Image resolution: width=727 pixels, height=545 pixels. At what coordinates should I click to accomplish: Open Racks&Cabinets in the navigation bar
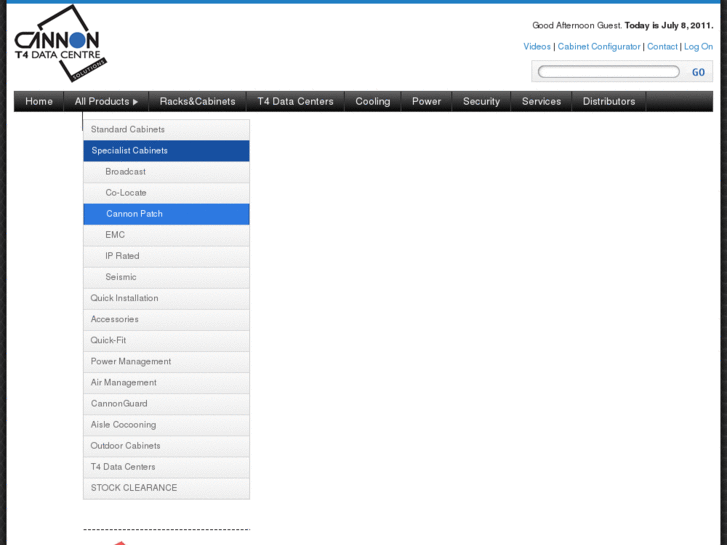(x=198, y=101)
